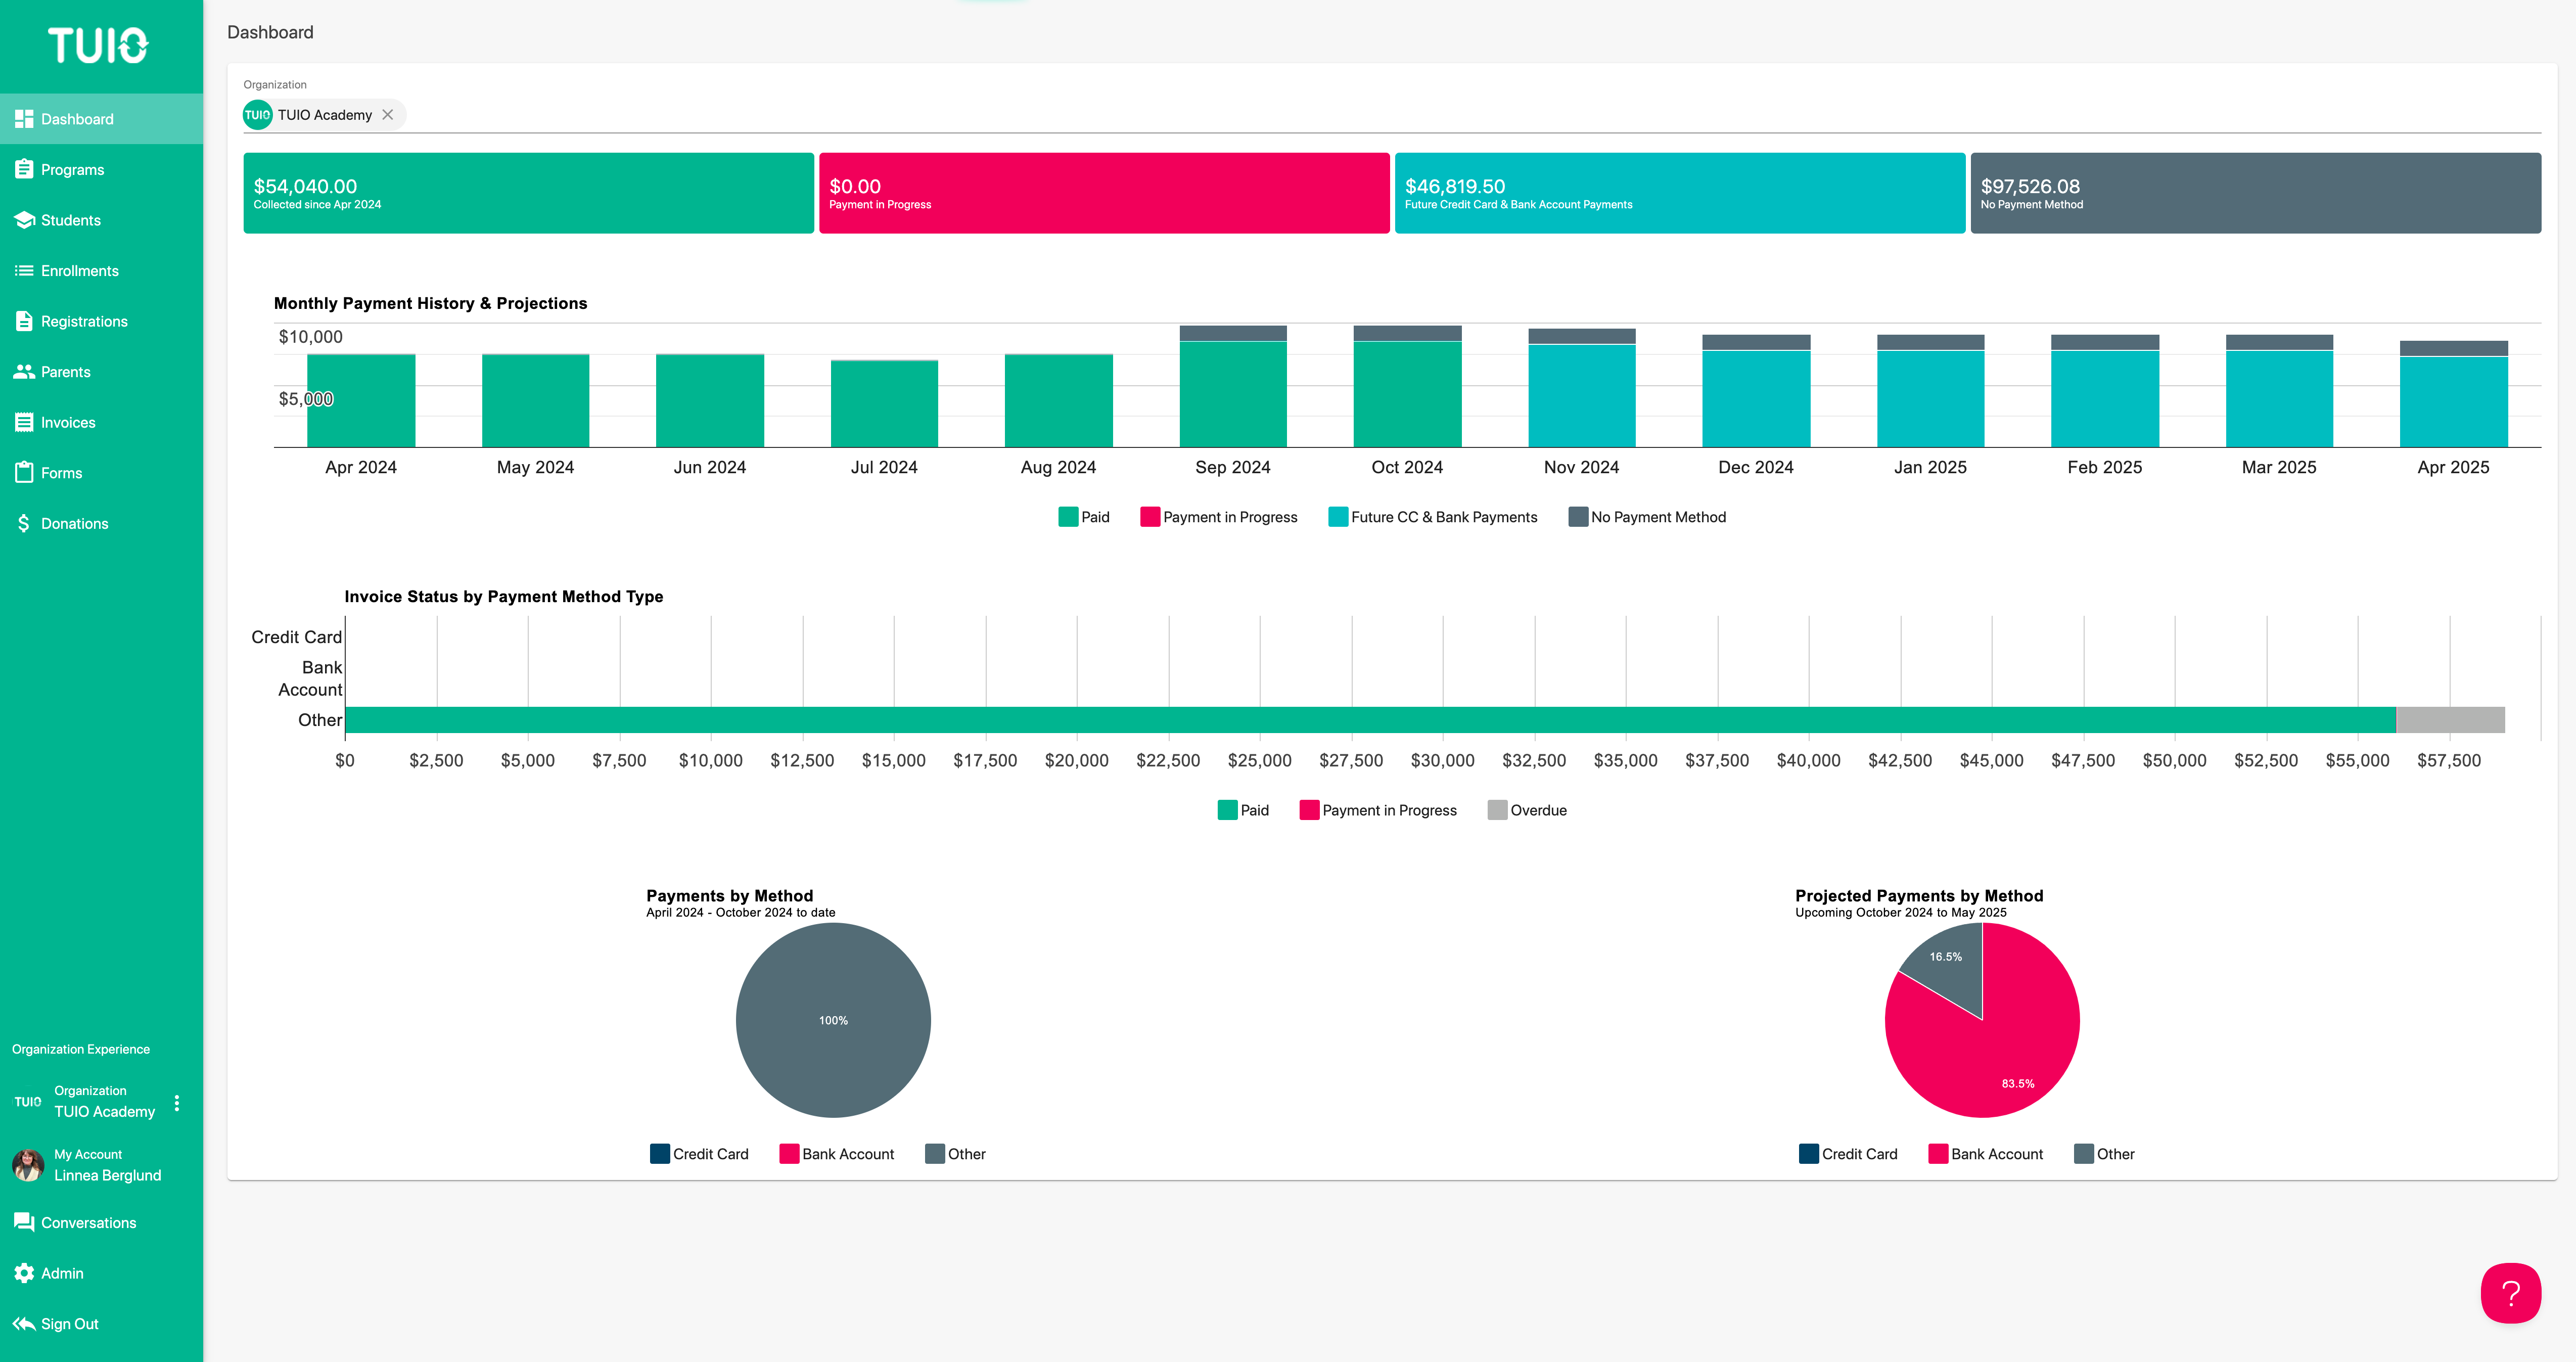Screen dimensions: 2576x1362
Task: Select the Students sidebar icon
Action: [x=25, y=220]
